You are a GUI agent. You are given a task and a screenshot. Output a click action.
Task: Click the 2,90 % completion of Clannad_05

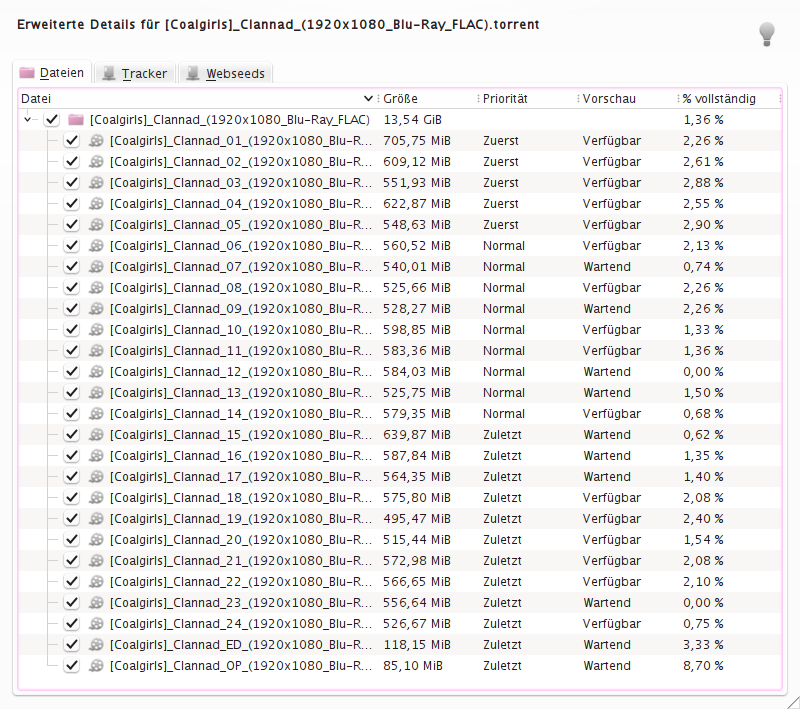tap(703, 224)
